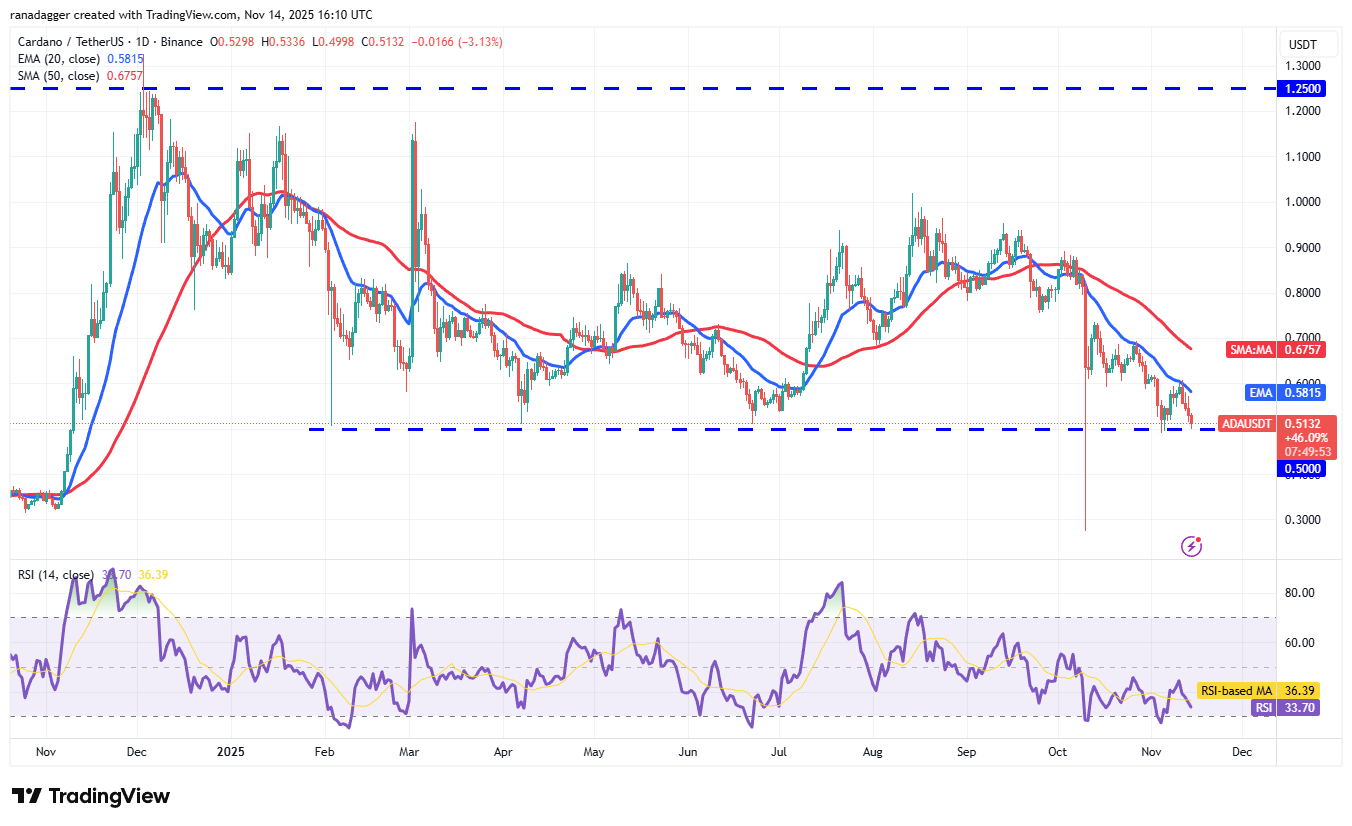Open the purple lightning quick-action icon
This screenshot has width=1352, height=826.
pos(1190,544)
